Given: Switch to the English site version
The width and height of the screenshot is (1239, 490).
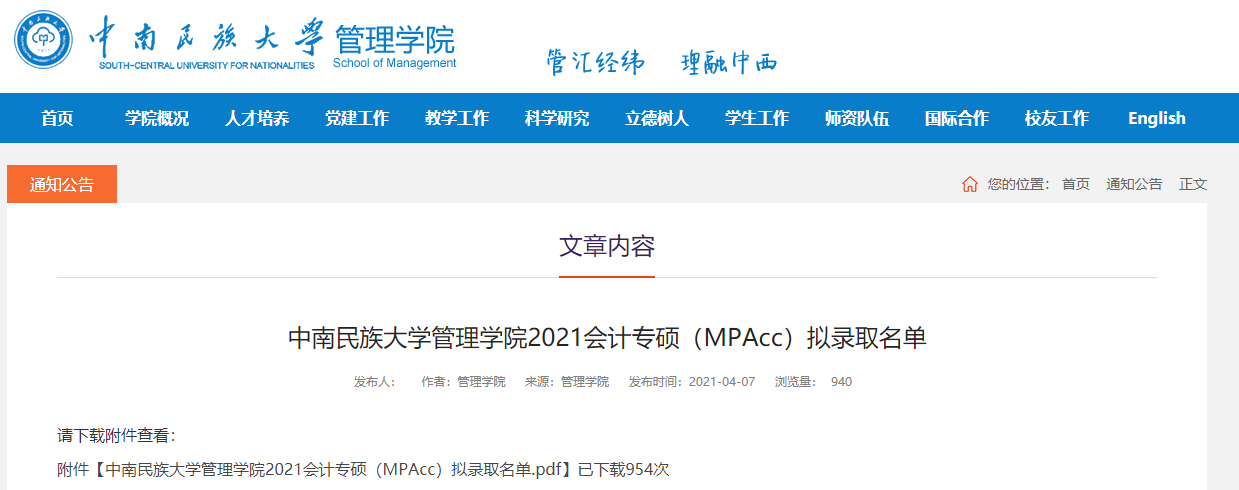Looking at the screenshot, I should pos(1157,118).
